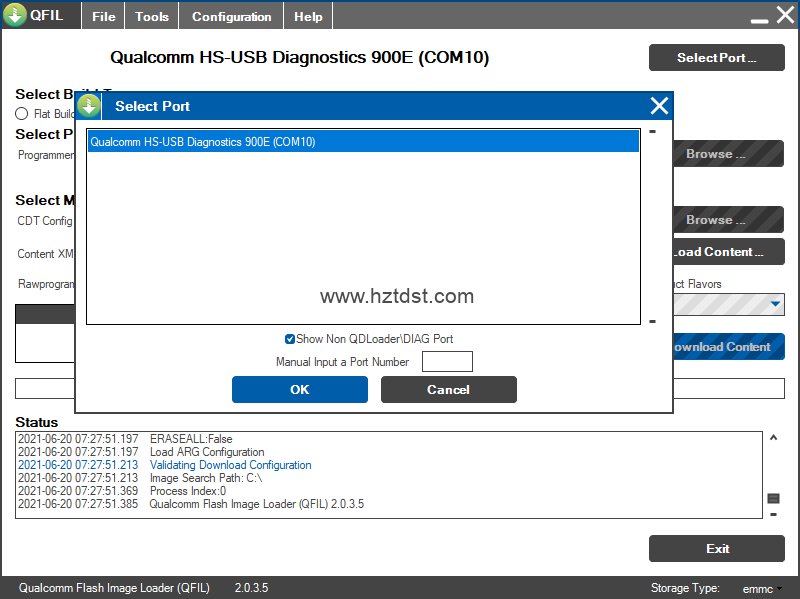Click the QFIL green download logo icon

(x=15, y=15)
